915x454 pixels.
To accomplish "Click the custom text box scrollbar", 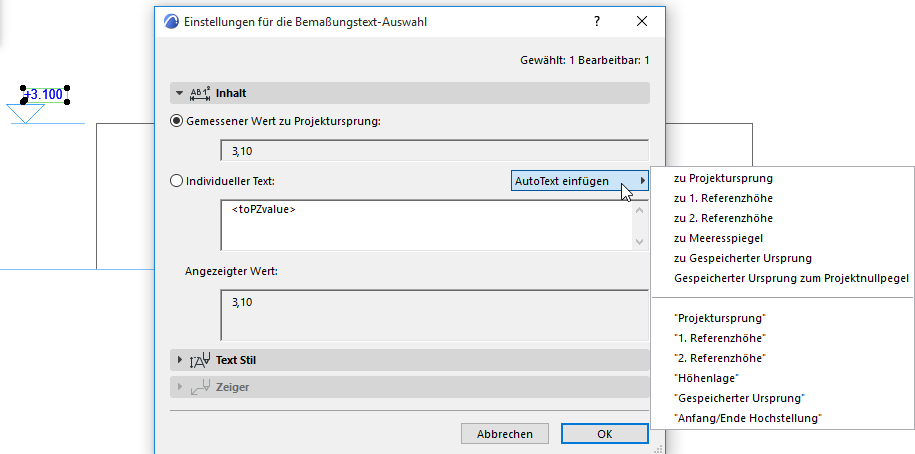I will click(x=640, y=225).
